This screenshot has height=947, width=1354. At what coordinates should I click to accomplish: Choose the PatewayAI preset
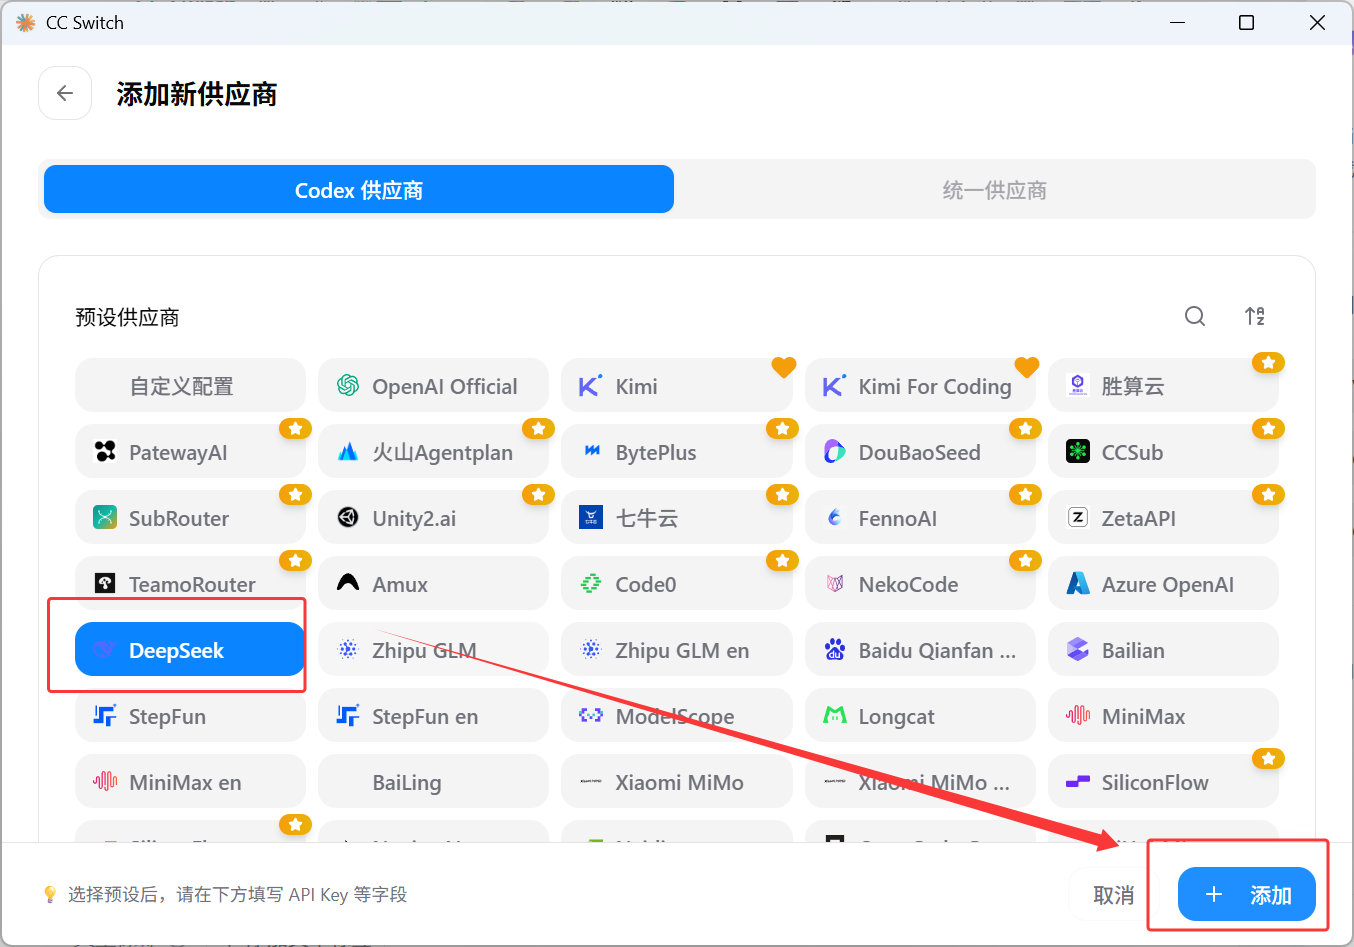190,452
